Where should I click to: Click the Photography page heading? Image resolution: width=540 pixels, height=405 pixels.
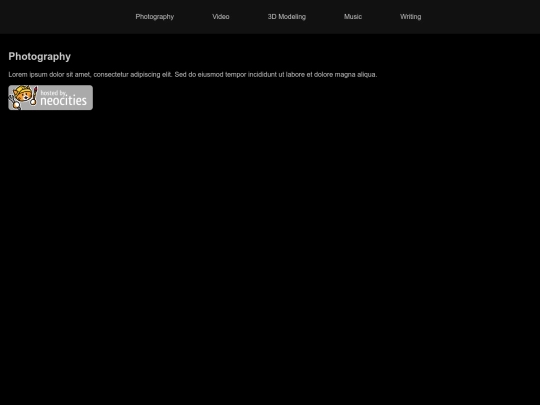click(x=40, y=56)
